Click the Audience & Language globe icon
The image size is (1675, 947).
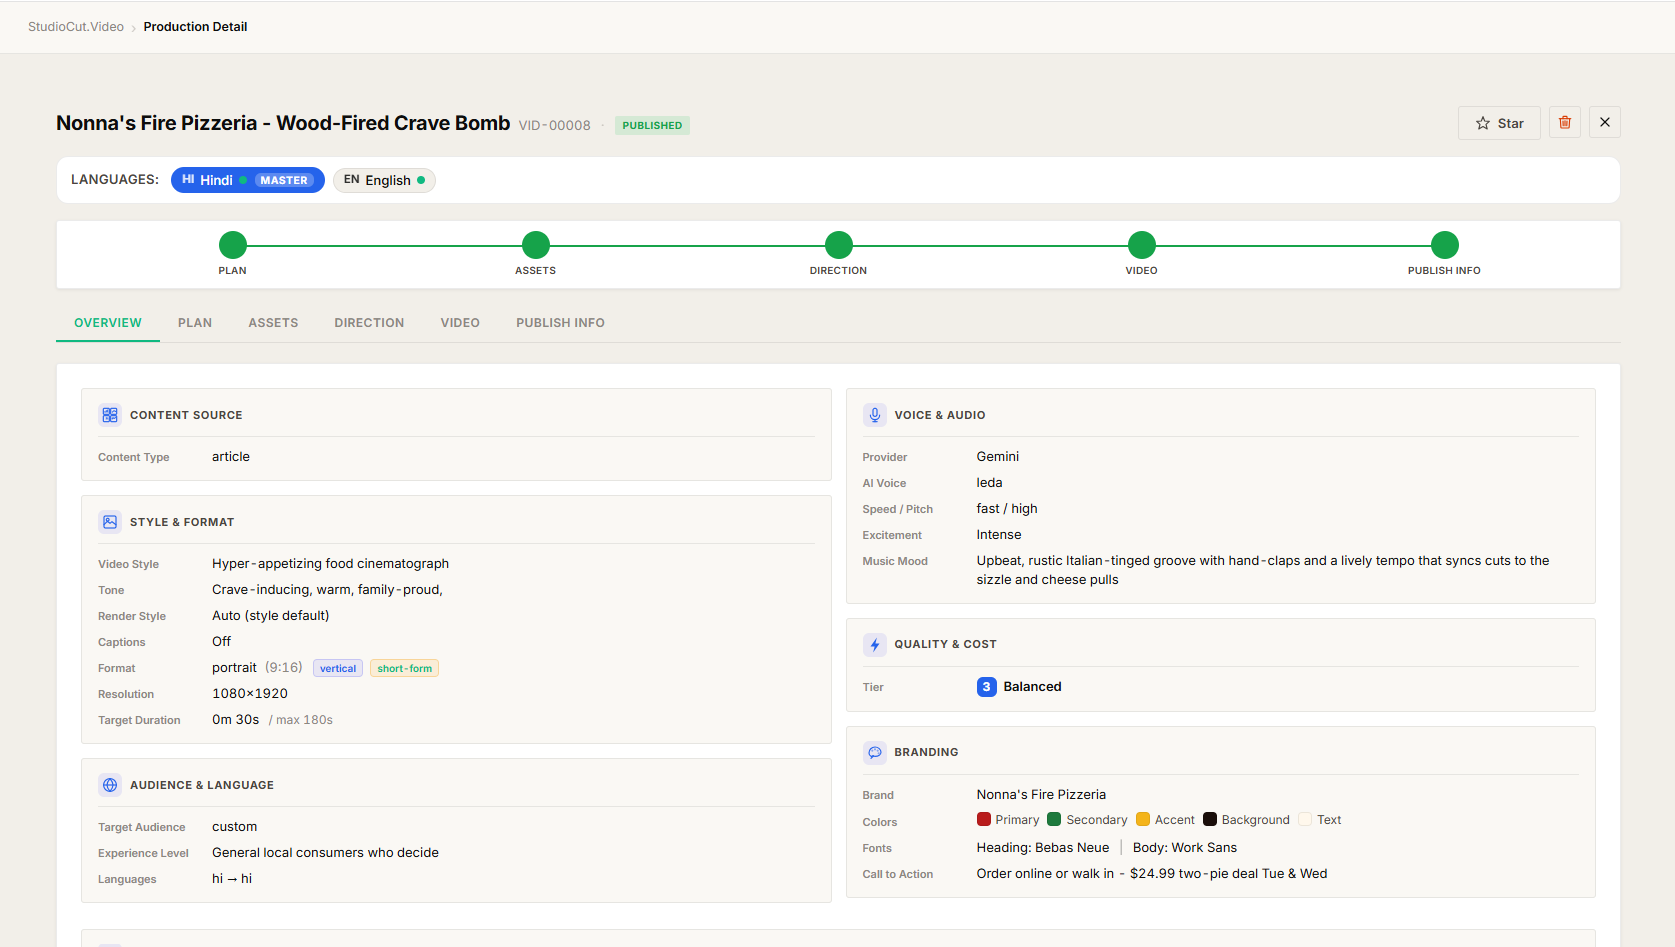[110, 785]
